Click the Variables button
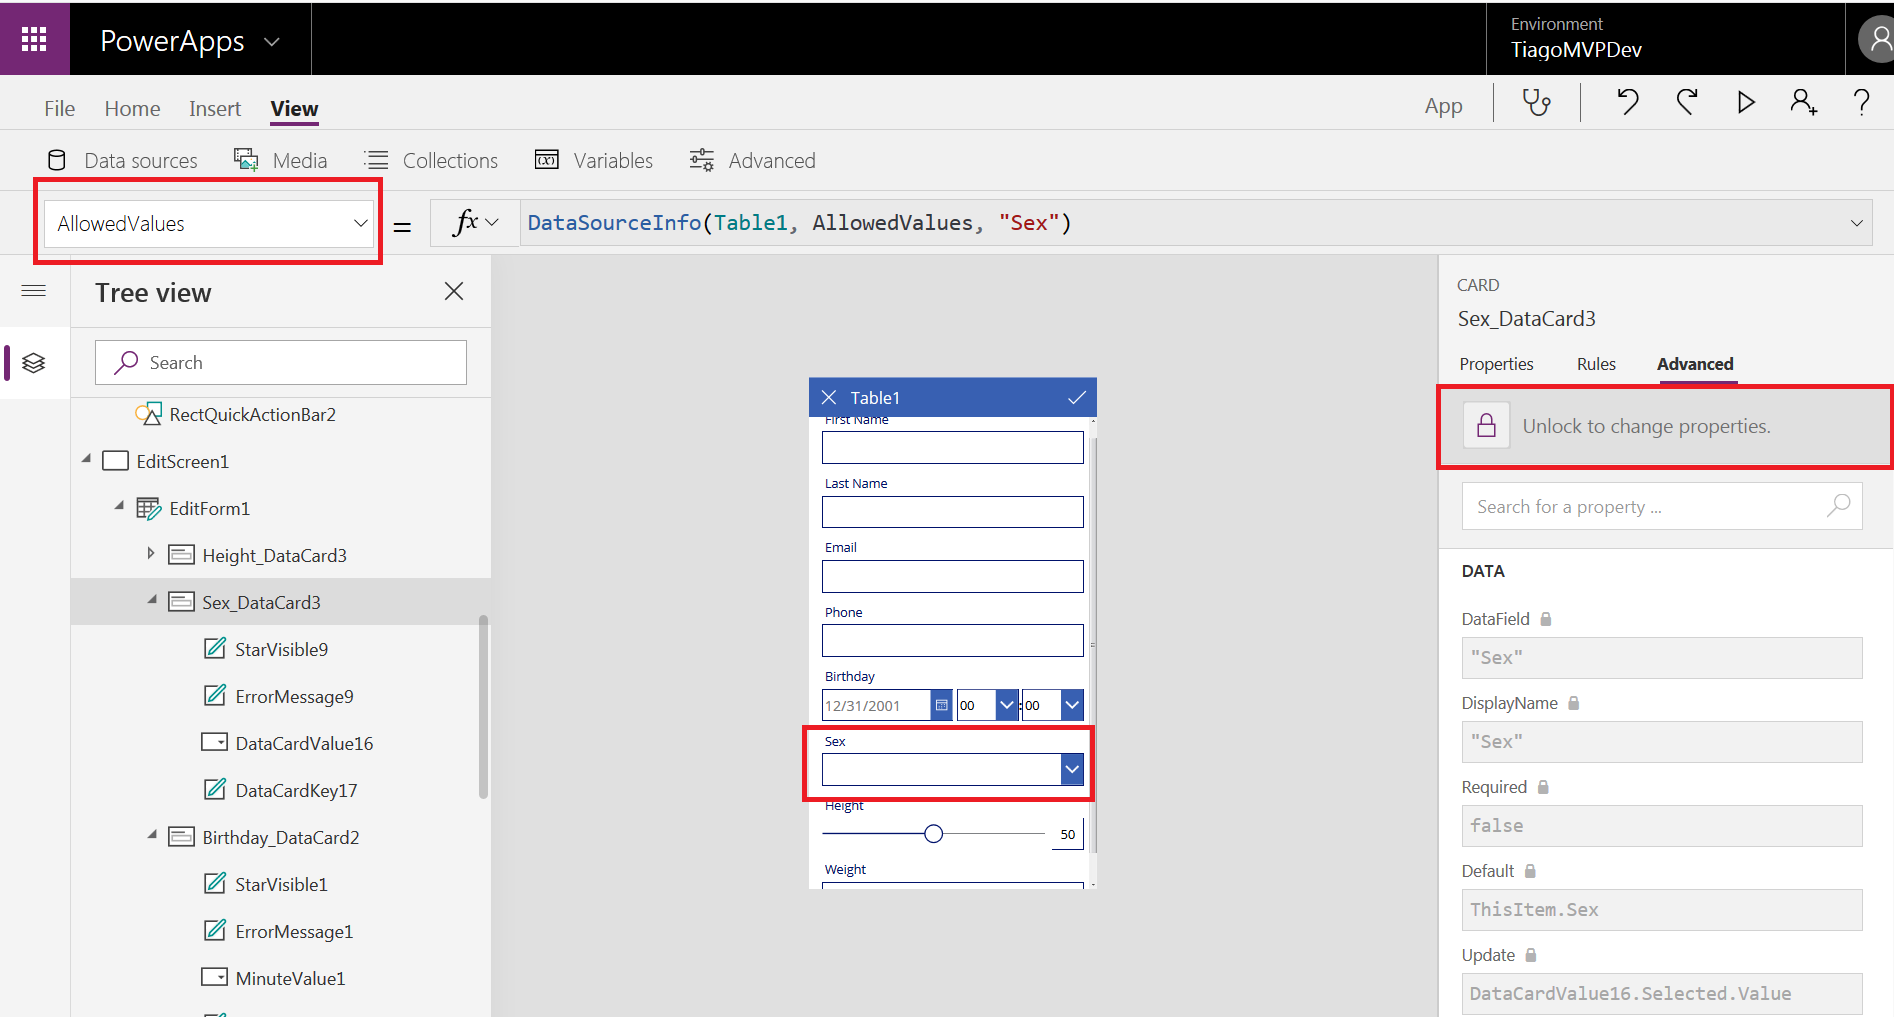Image resolution: width=1894 pixels, height=1017 pixels. click(594, 160)
